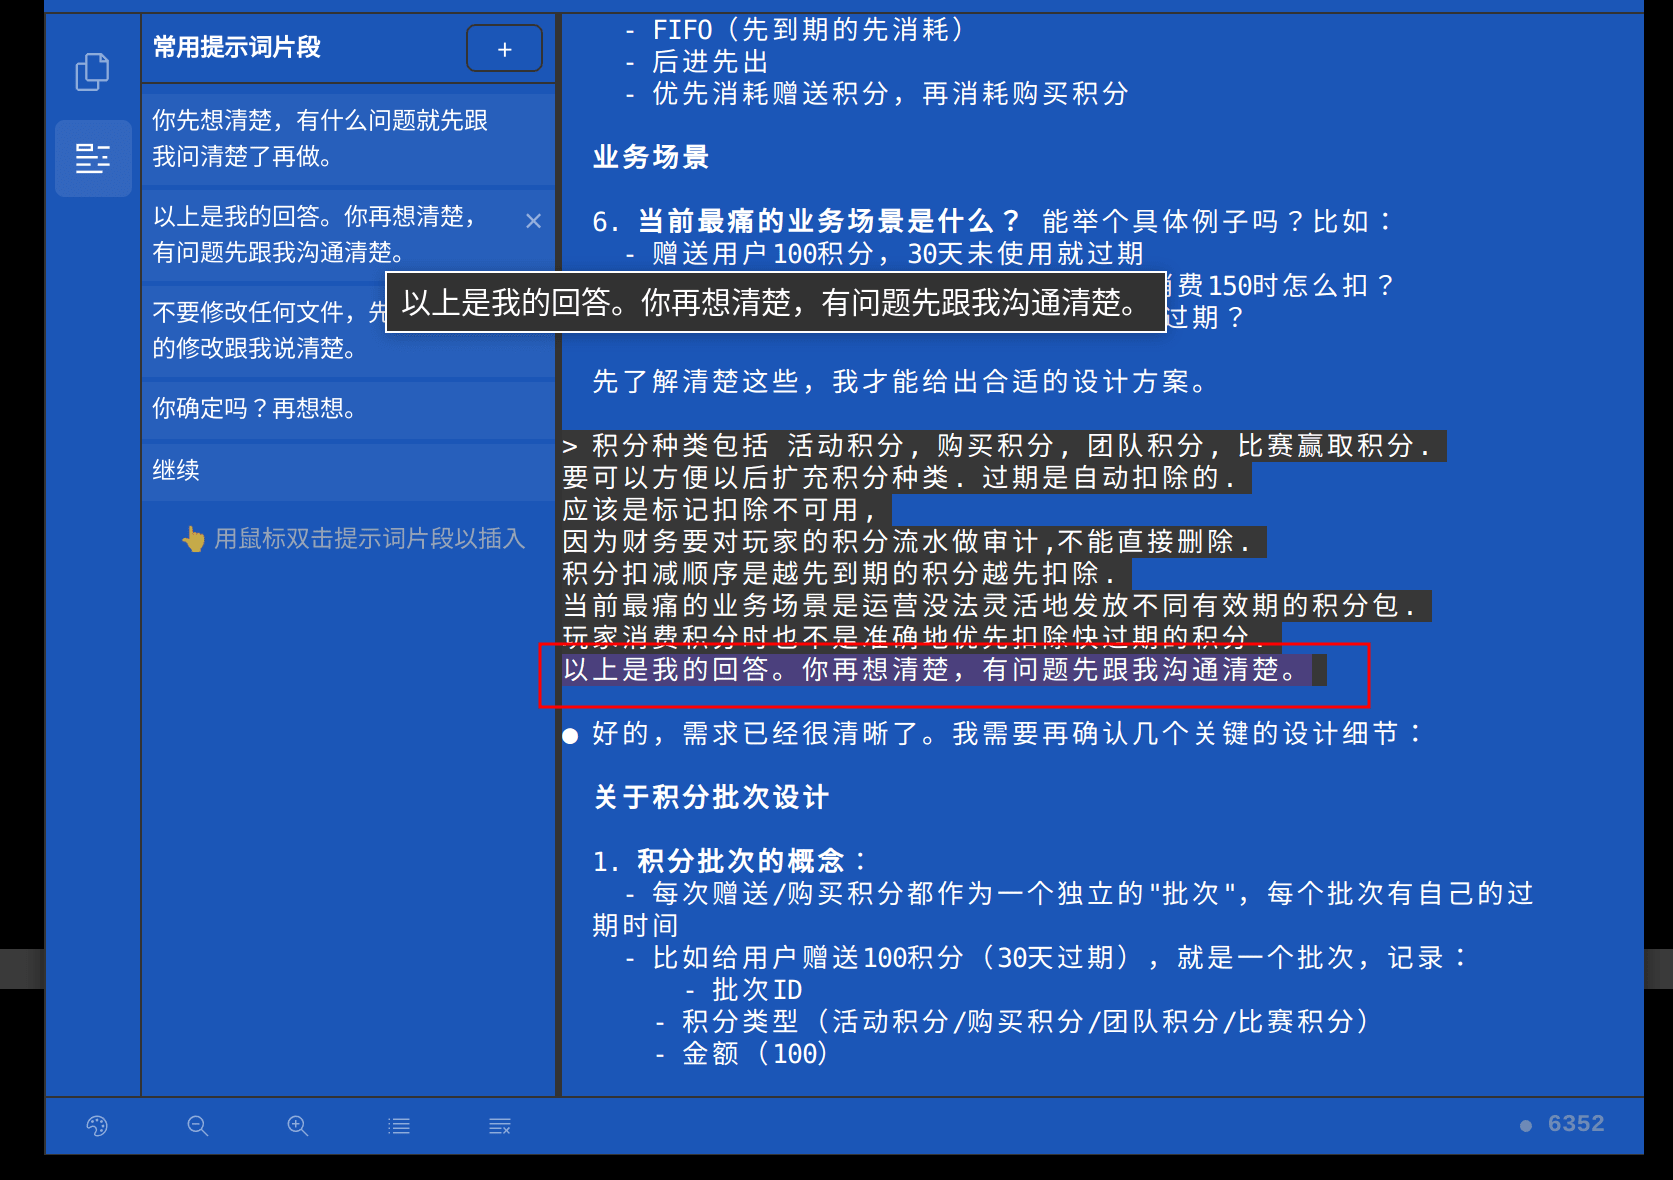The width and height of the screenshot is (1673, 1180).
Task: Click the 常用提示词片段 panel title
Action: tap(234, 47)
